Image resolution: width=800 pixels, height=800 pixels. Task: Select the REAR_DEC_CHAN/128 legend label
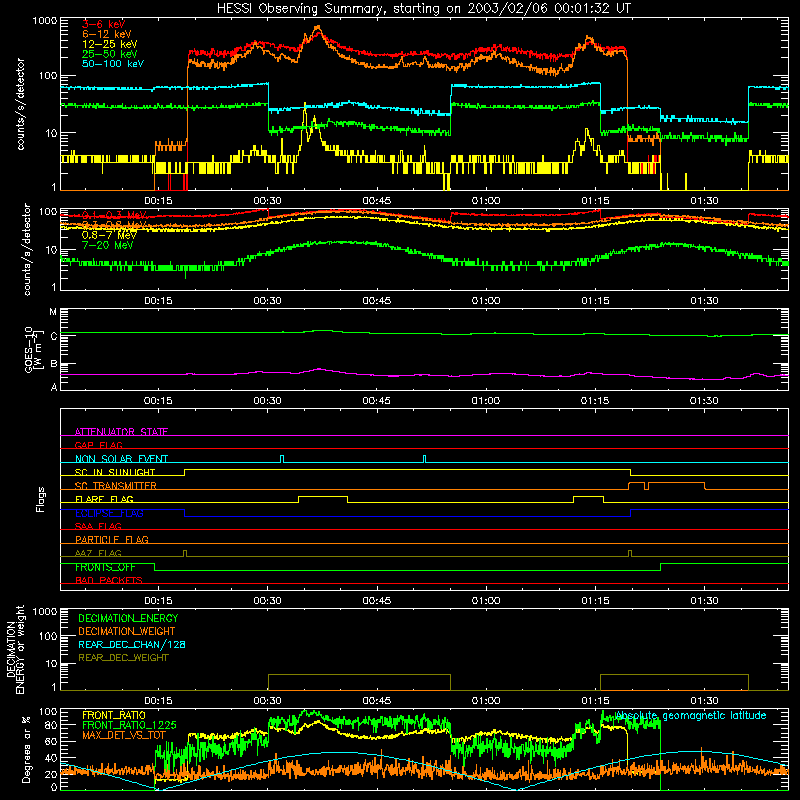tap(132, 644)
